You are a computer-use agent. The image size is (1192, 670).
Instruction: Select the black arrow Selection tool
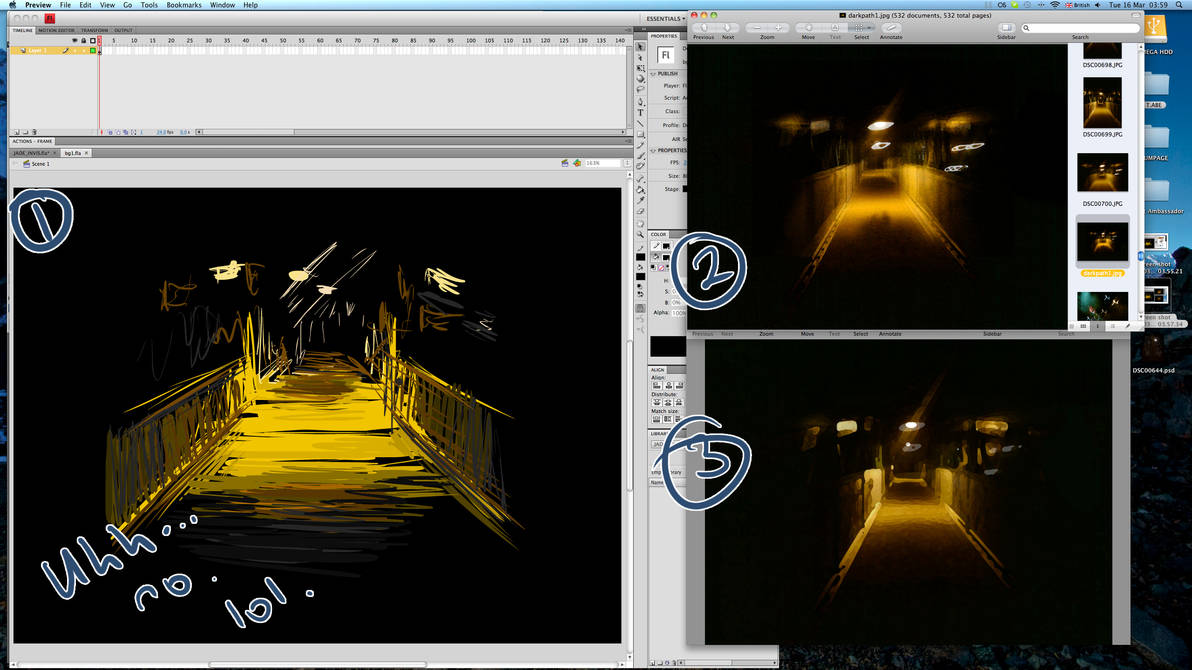coord(641,46)
